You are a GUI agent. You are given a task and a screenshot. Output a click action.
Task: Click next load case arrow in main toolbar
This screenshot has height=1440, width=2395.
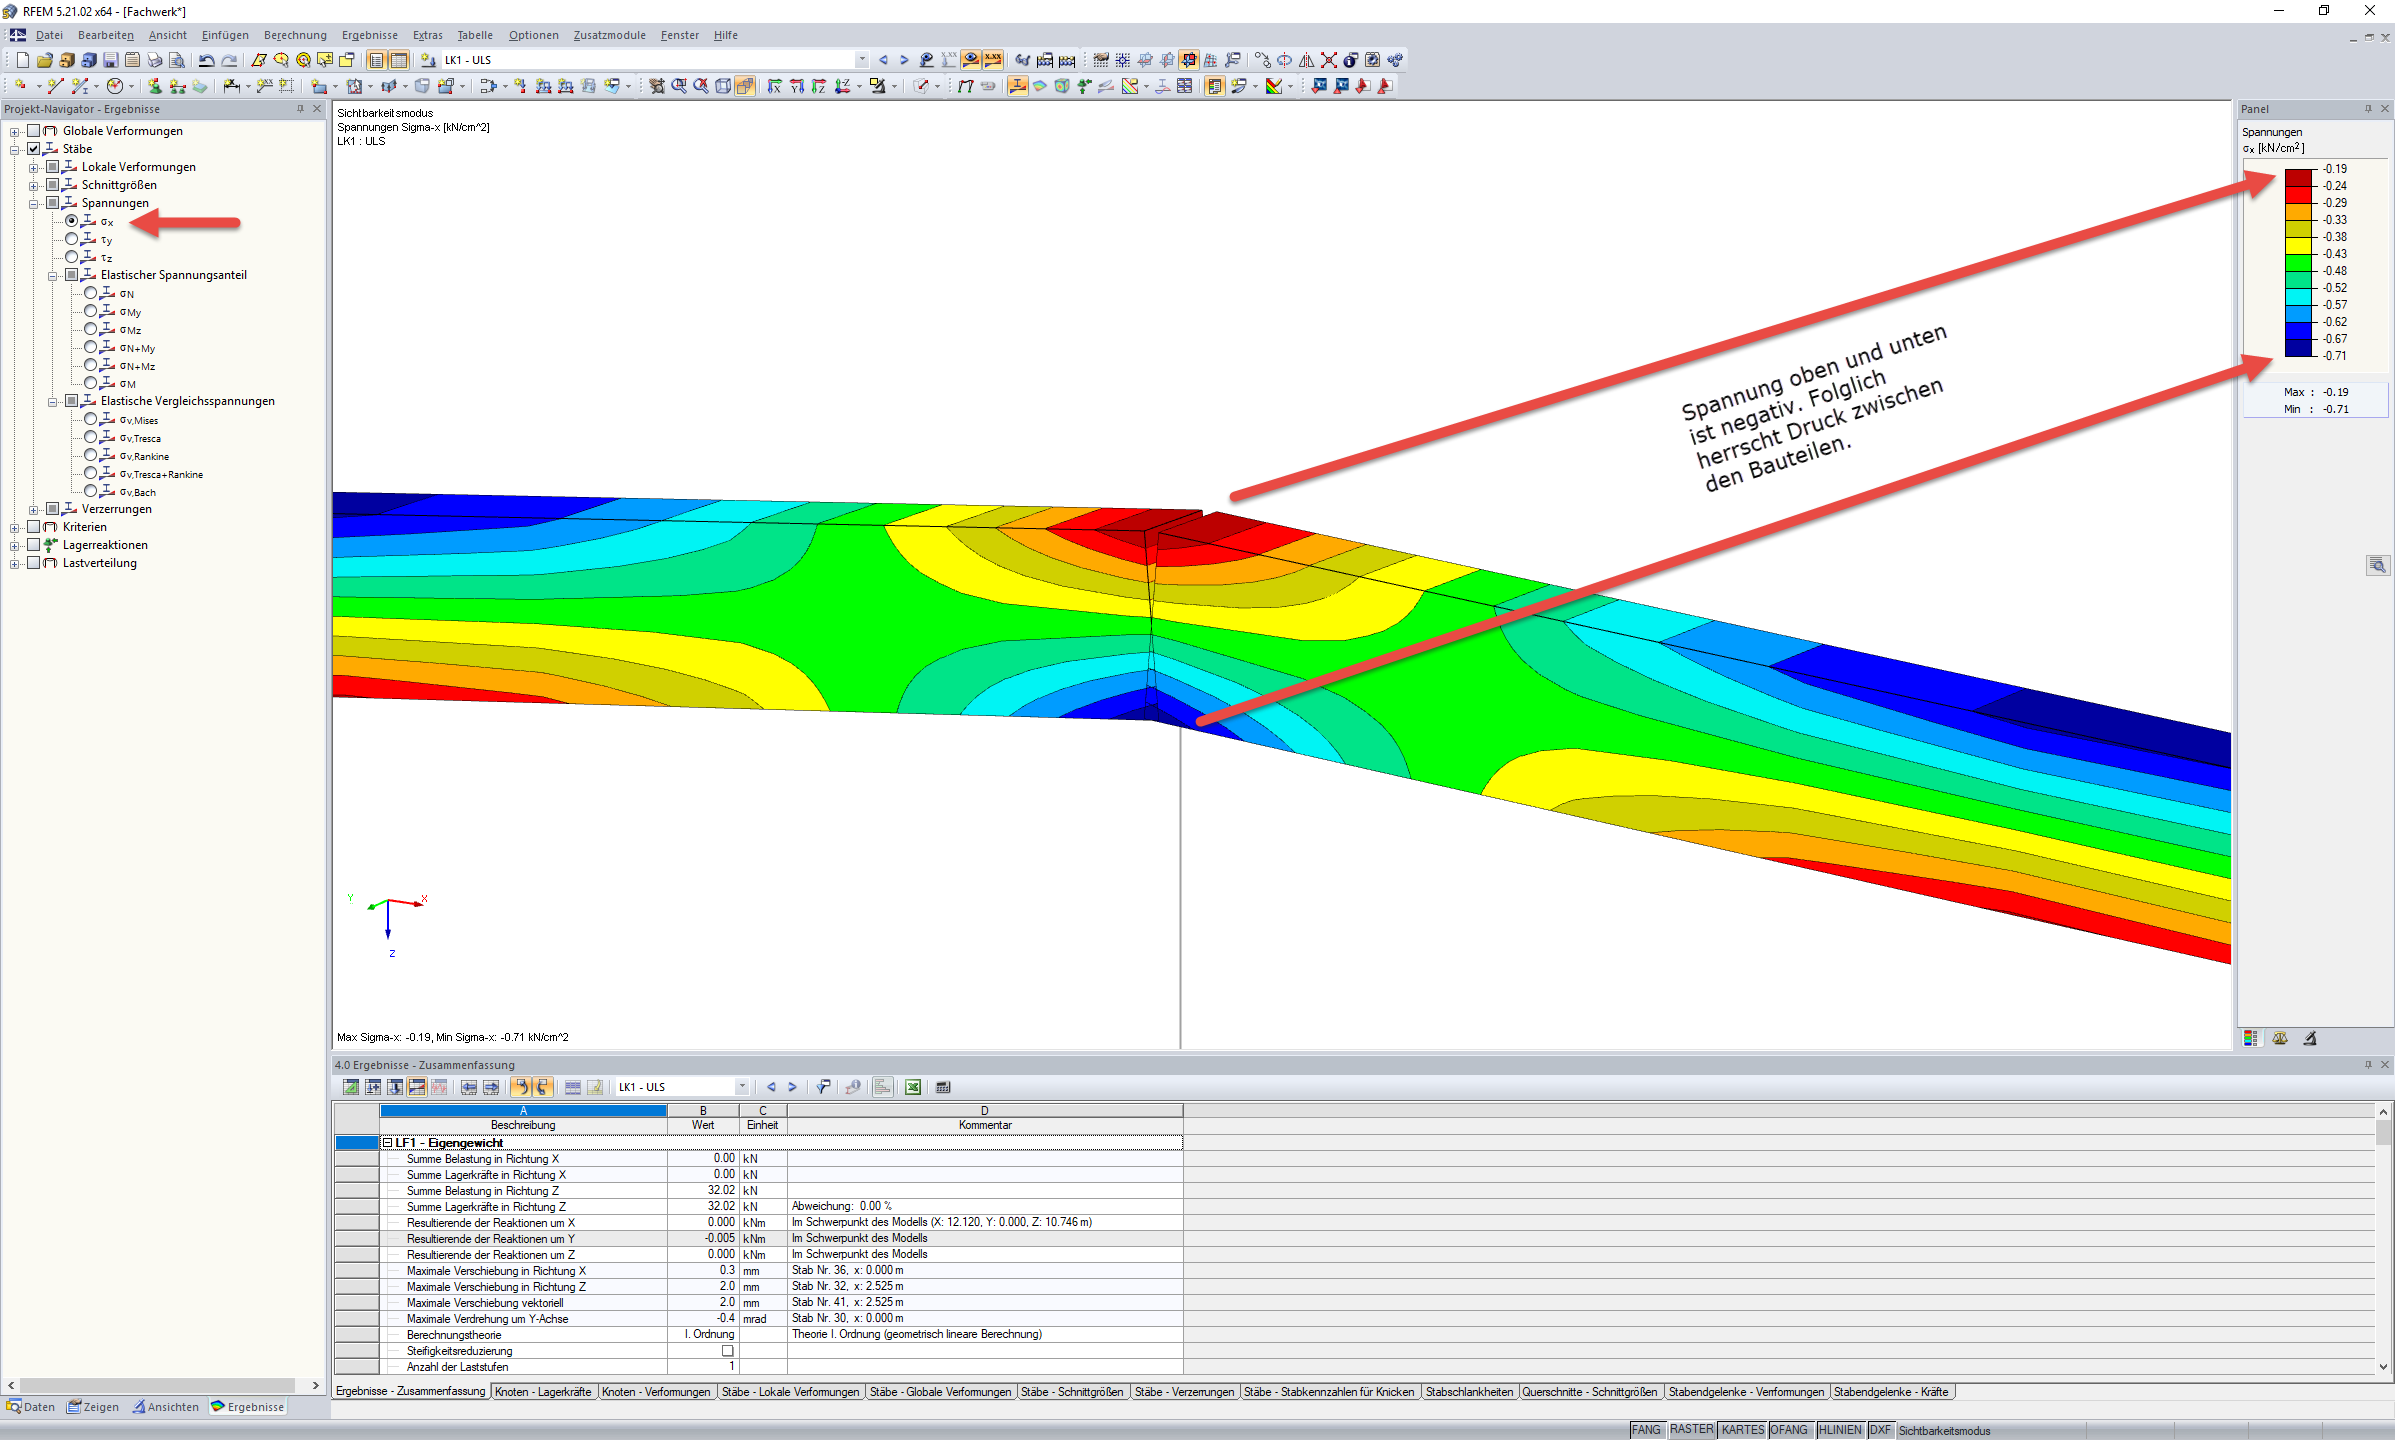click(x=904, y=60)
